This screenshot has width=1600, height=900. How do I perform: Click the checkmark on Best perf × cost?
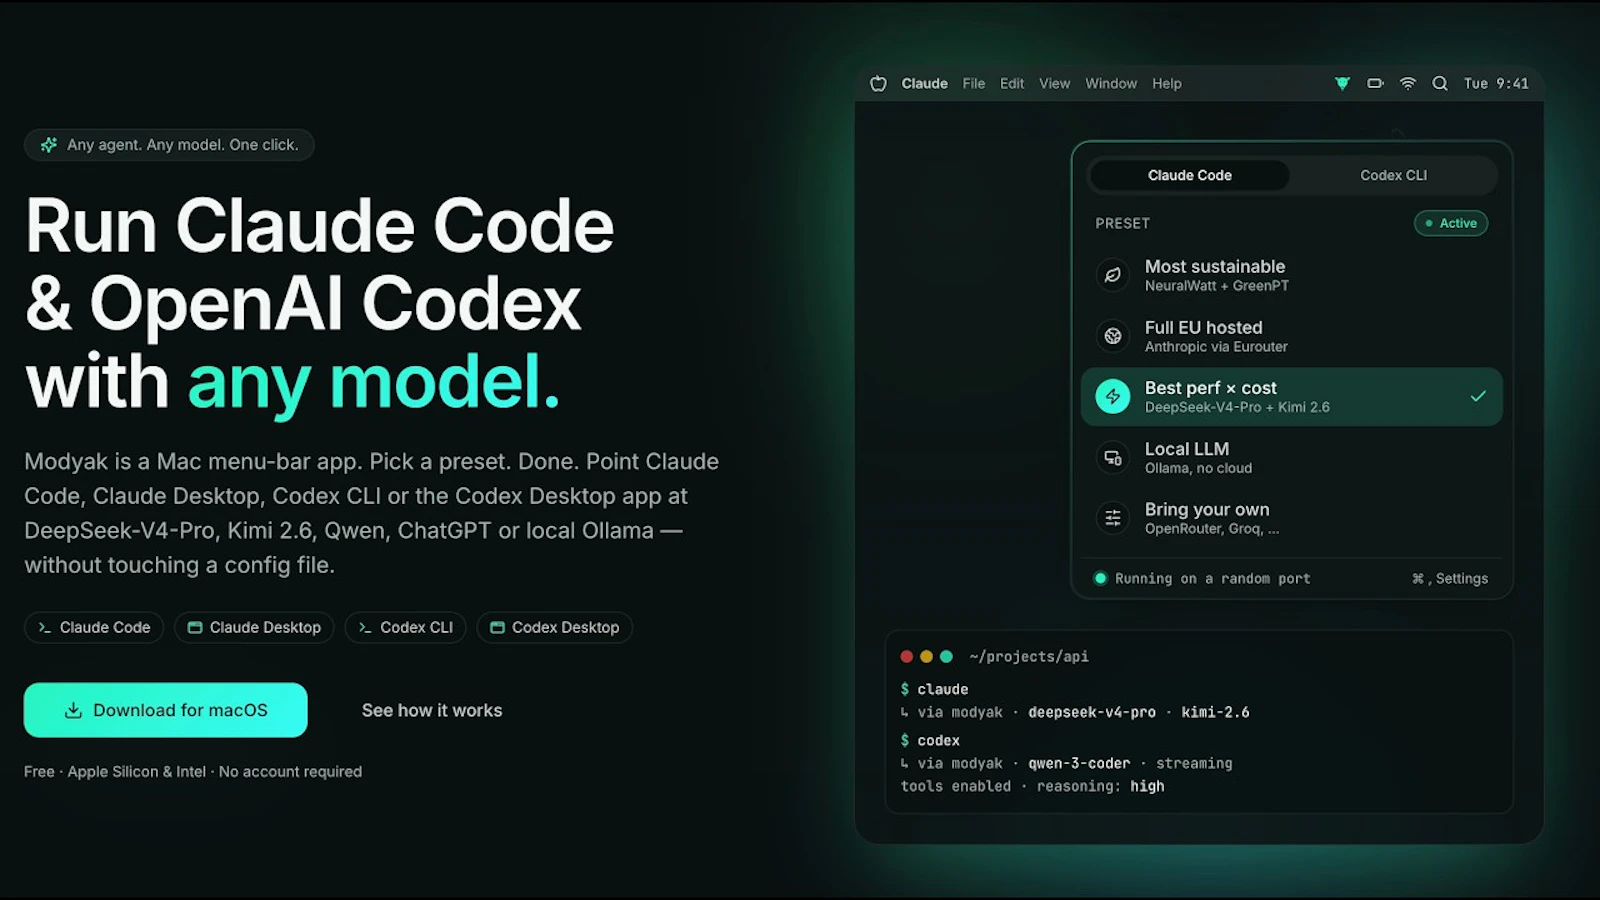click(x=1478, y=396)
